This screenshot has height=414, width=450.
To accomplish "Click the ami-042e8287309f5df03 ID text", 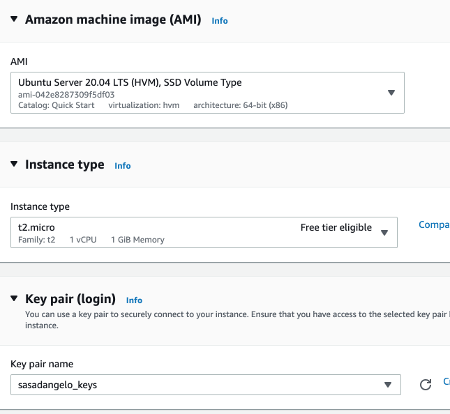I will [x=66, y=94].
